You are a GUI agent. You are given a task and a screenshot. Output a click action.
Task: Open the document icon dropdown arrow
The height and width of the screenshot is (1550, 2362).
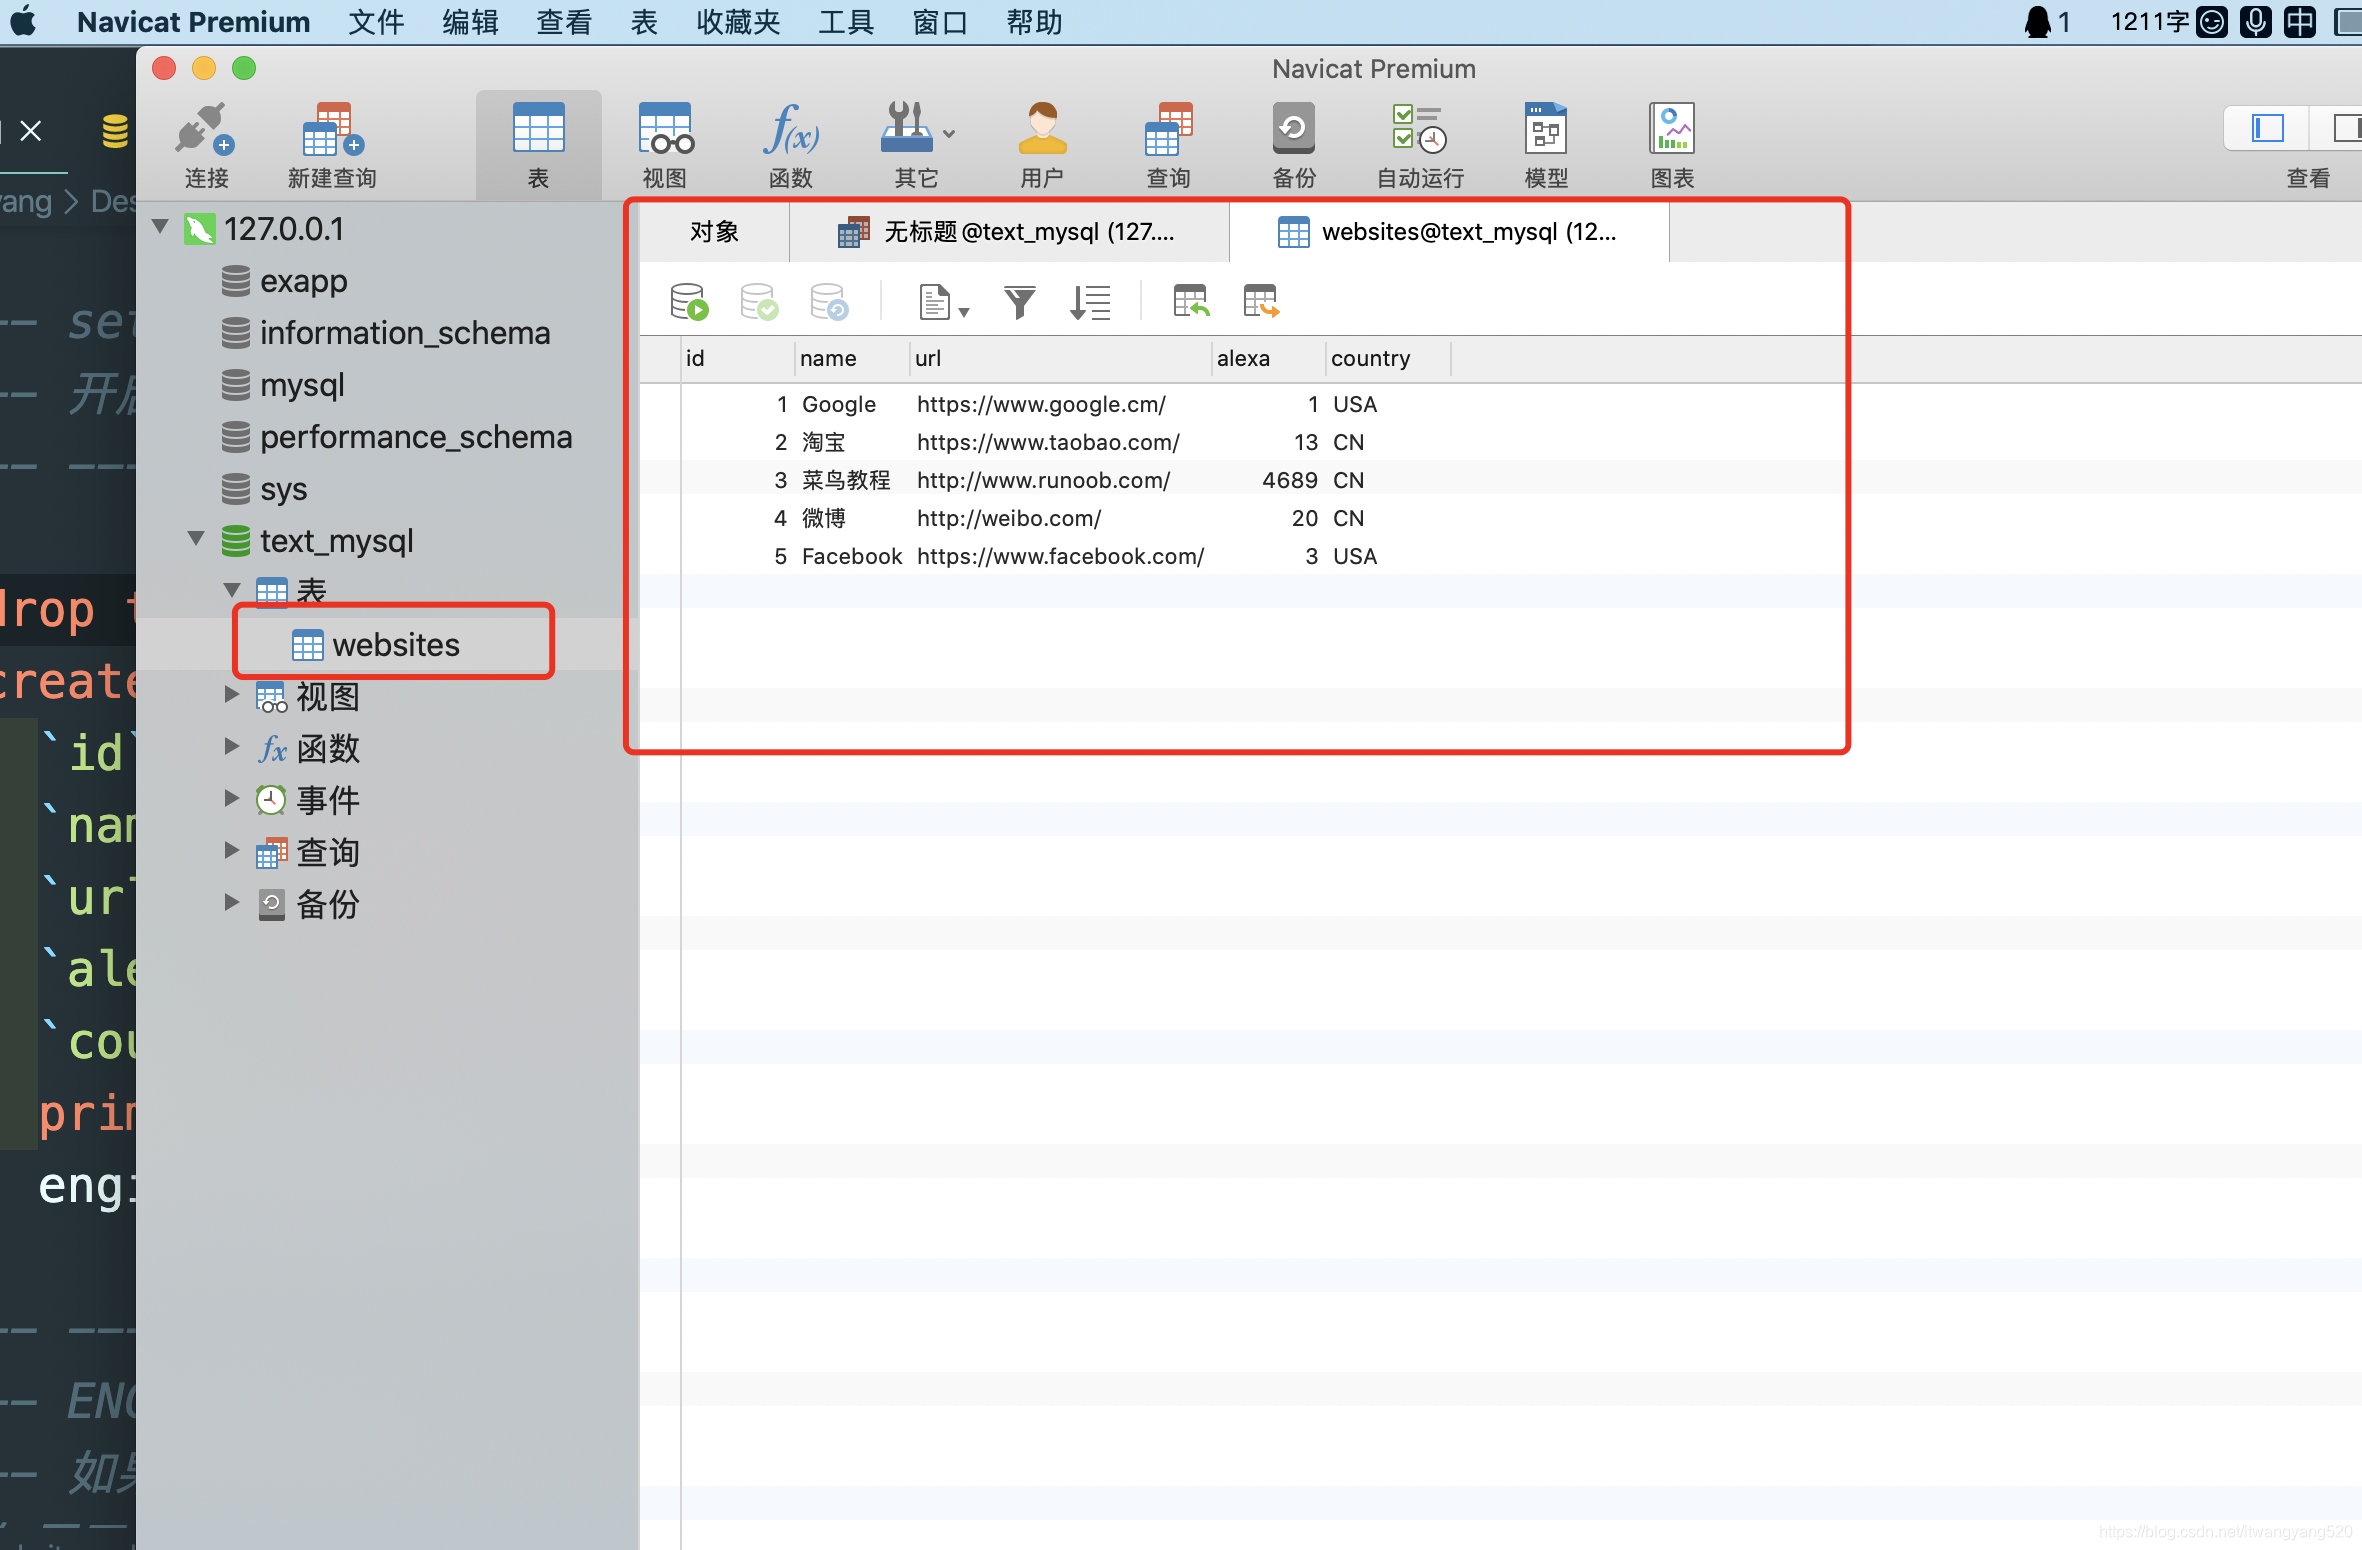964,313
